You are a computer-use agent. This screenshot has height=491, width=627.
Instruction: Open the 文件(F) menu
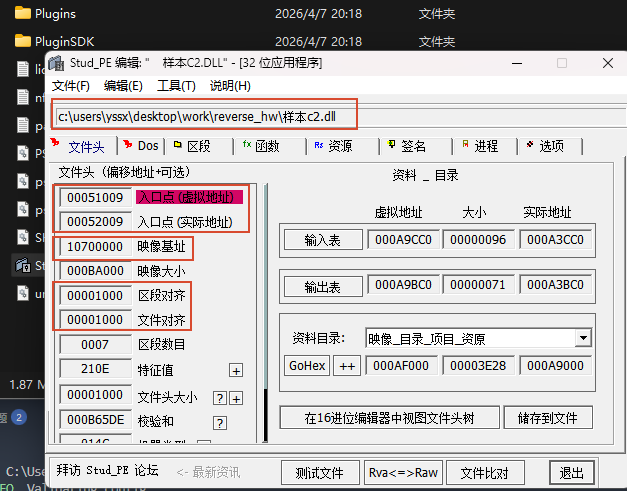pos(71,86)
